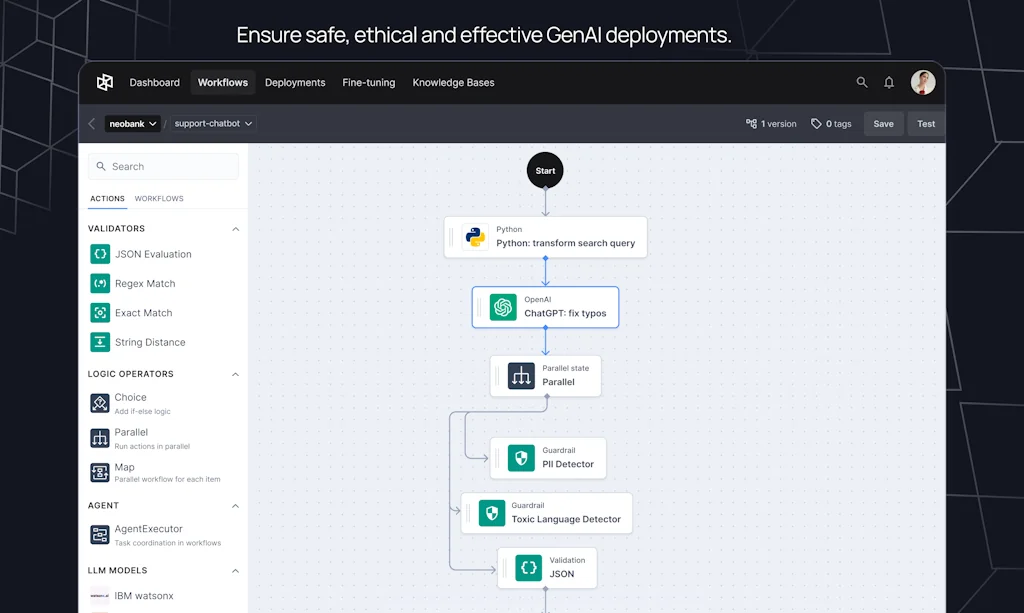Click the Choice logic operator icon
This screenshot has width=1024, height=613.
(100, 403)
